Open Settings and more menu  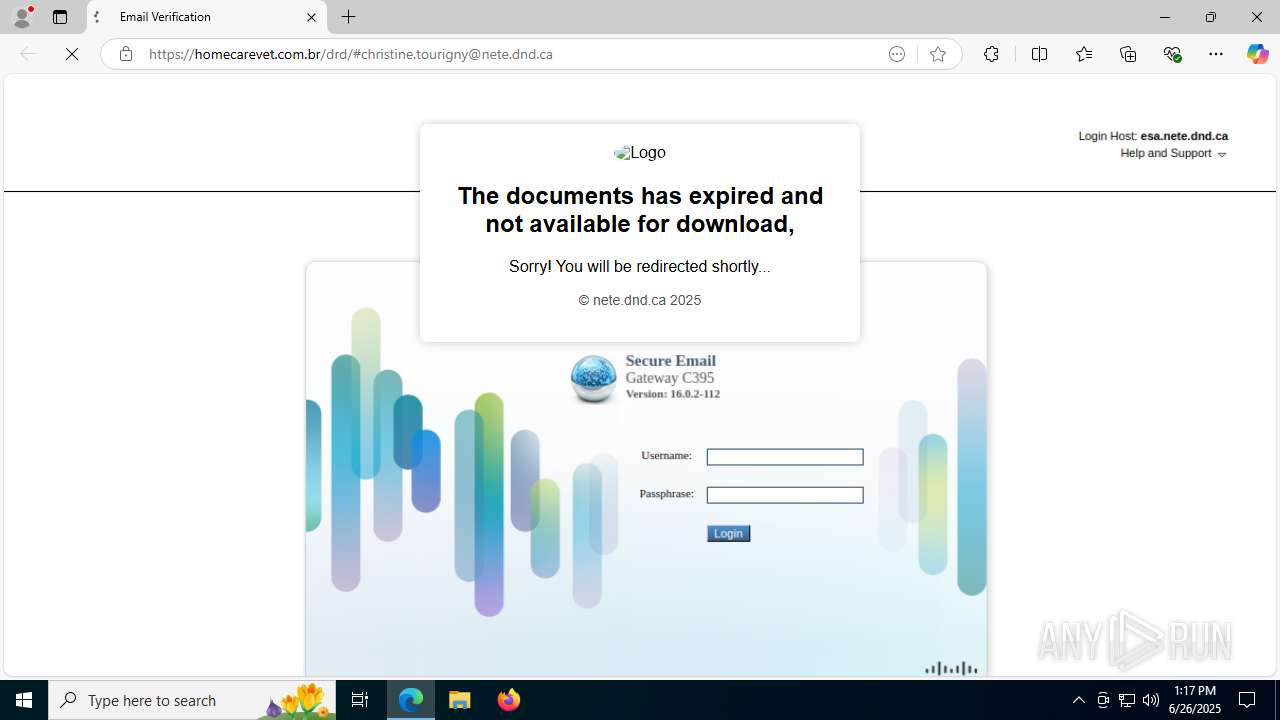[1216, 54]
